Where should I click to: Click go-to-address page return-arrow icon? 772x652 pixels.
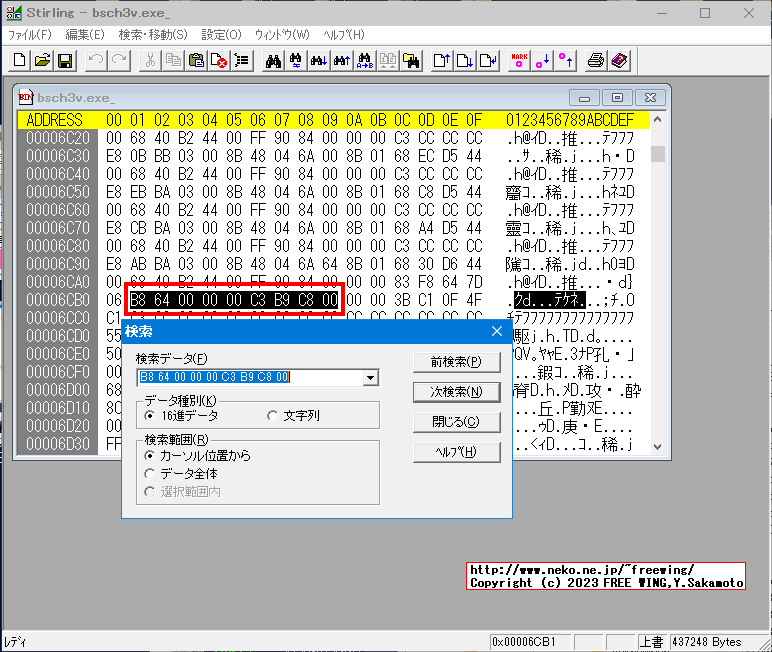488,61
